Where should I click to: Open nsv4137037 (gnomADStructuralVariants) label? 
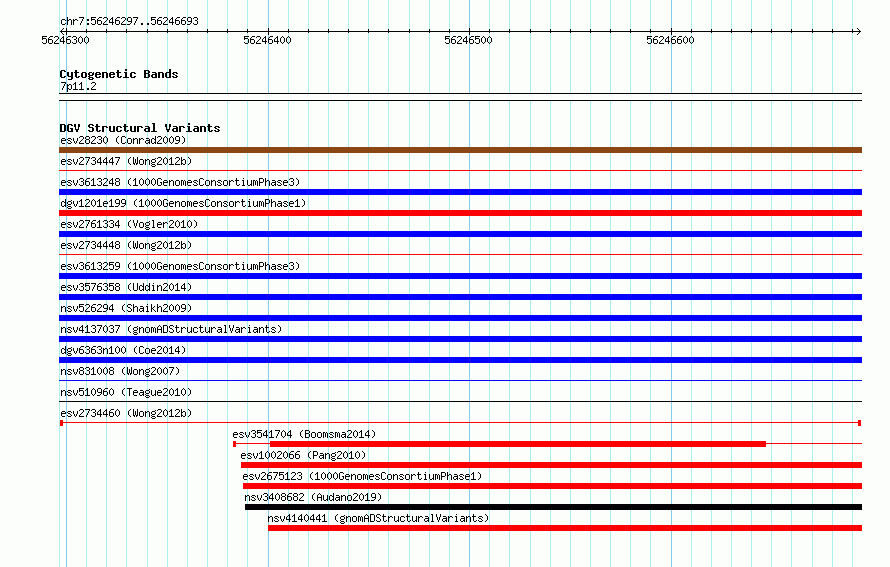click(x=171, y=329)
